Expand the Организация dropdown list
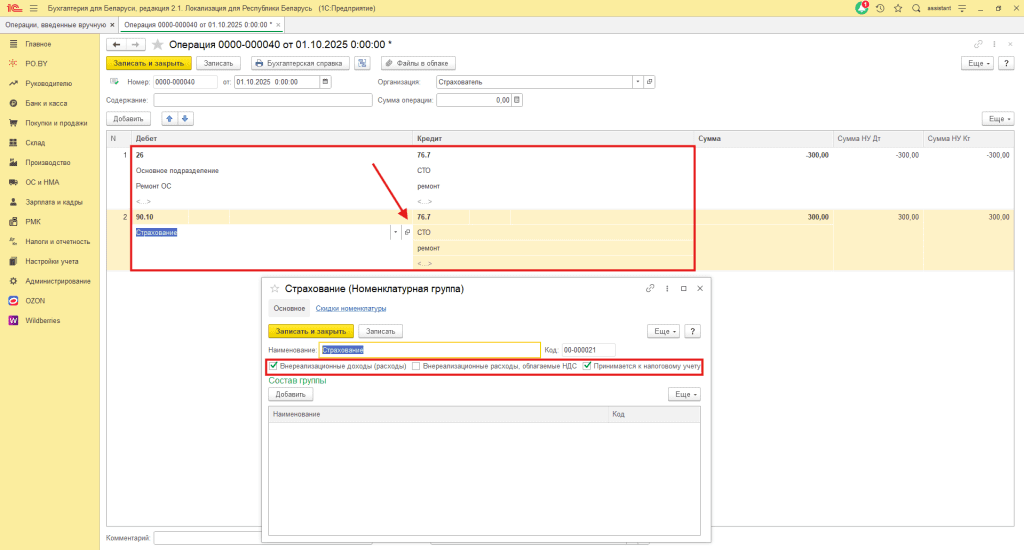Viewport: 1024px width, 550px height. click(x=638, y=82)
